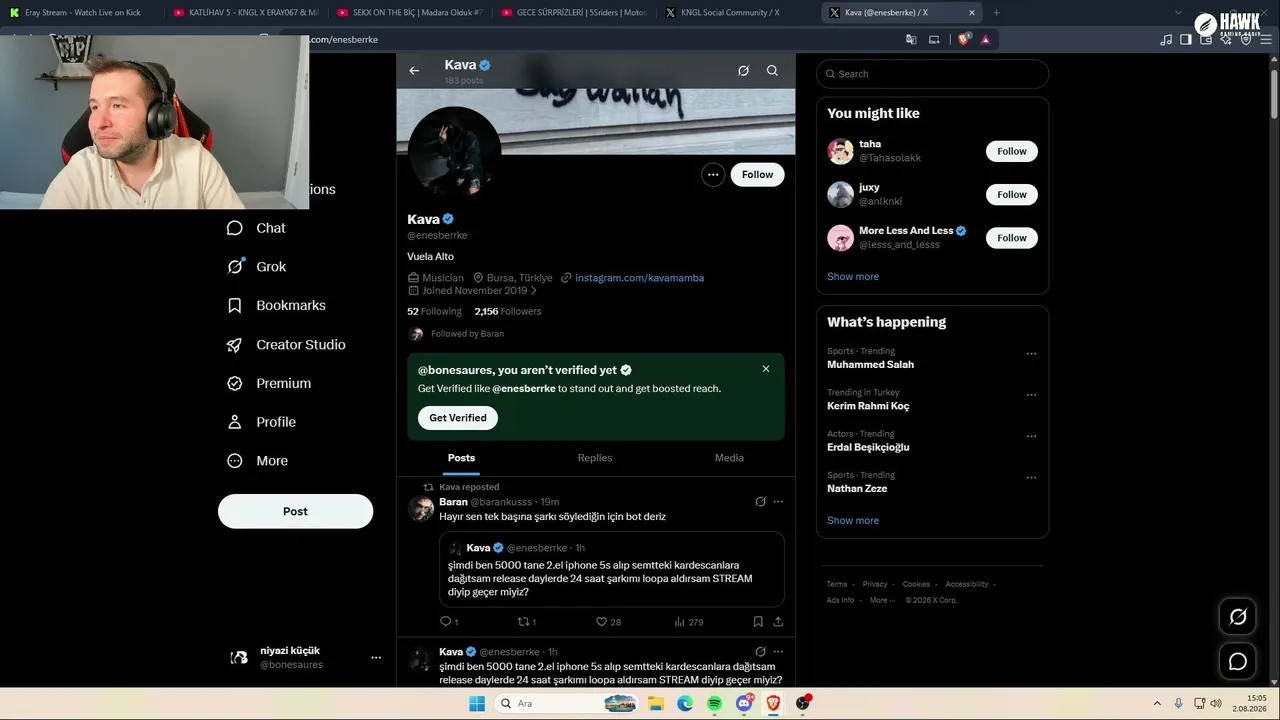1280x720 pixels.
Task: Click the Get Verified button
Action: pos(458,418)
